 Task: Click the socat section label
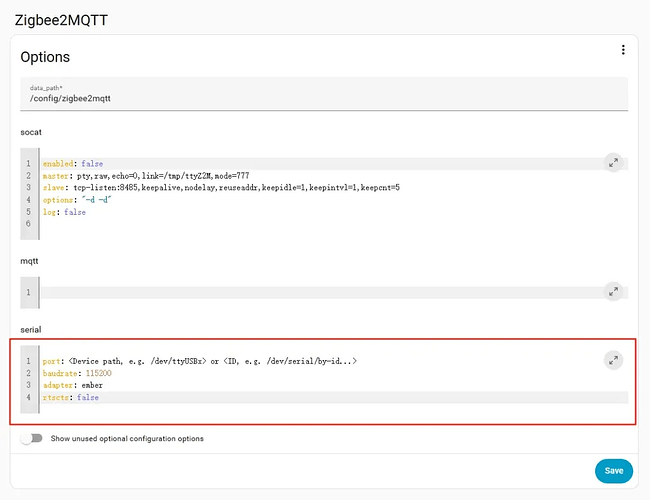(x=31, y=132)
